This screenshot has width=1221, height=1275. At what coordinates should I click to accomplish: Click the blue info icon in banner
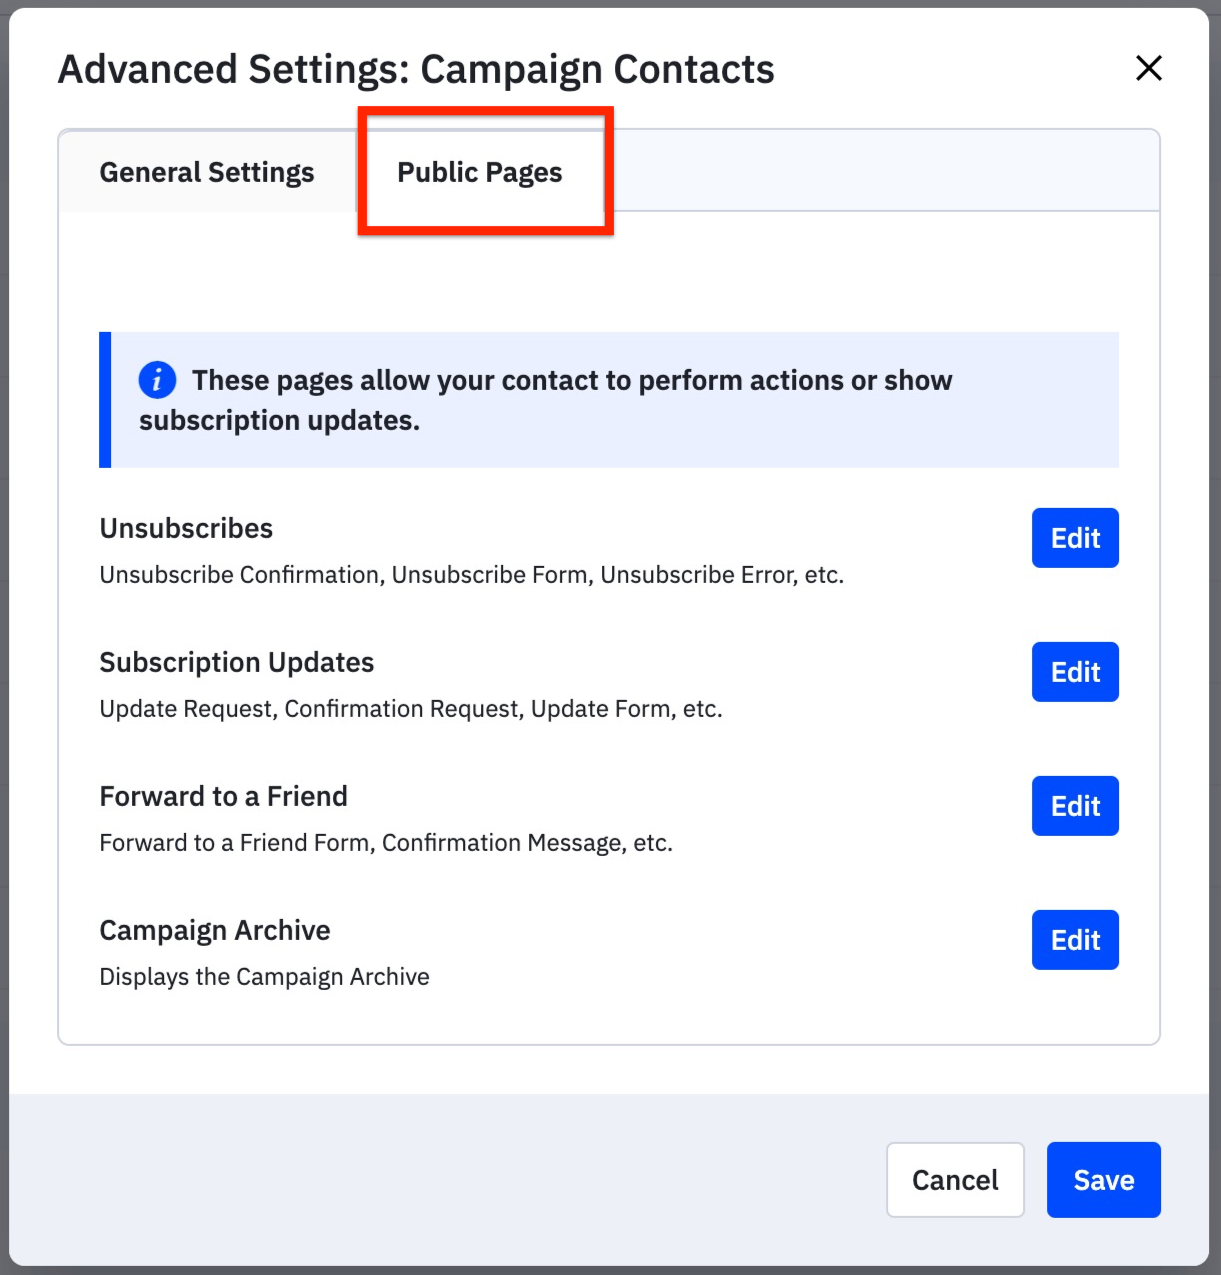157,380
